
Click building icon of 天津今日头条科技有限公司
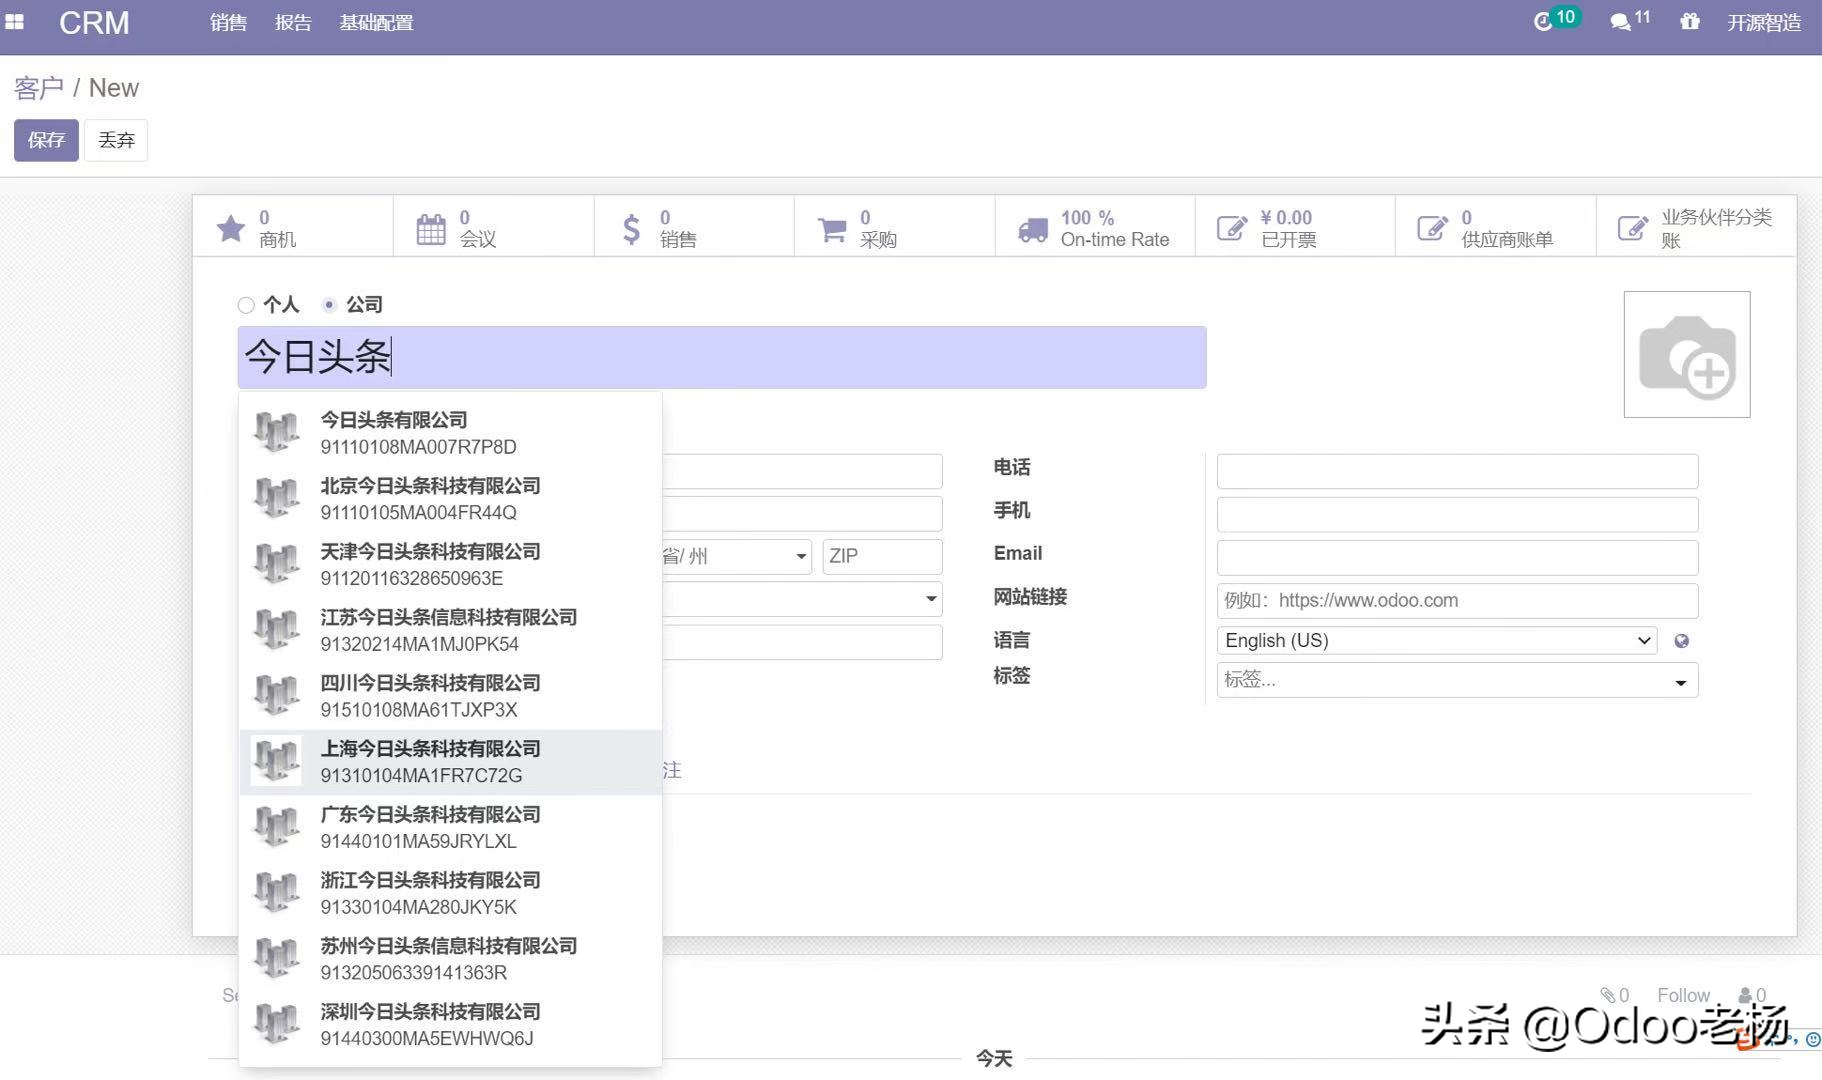pyautogui.click(x=276, y=564)
